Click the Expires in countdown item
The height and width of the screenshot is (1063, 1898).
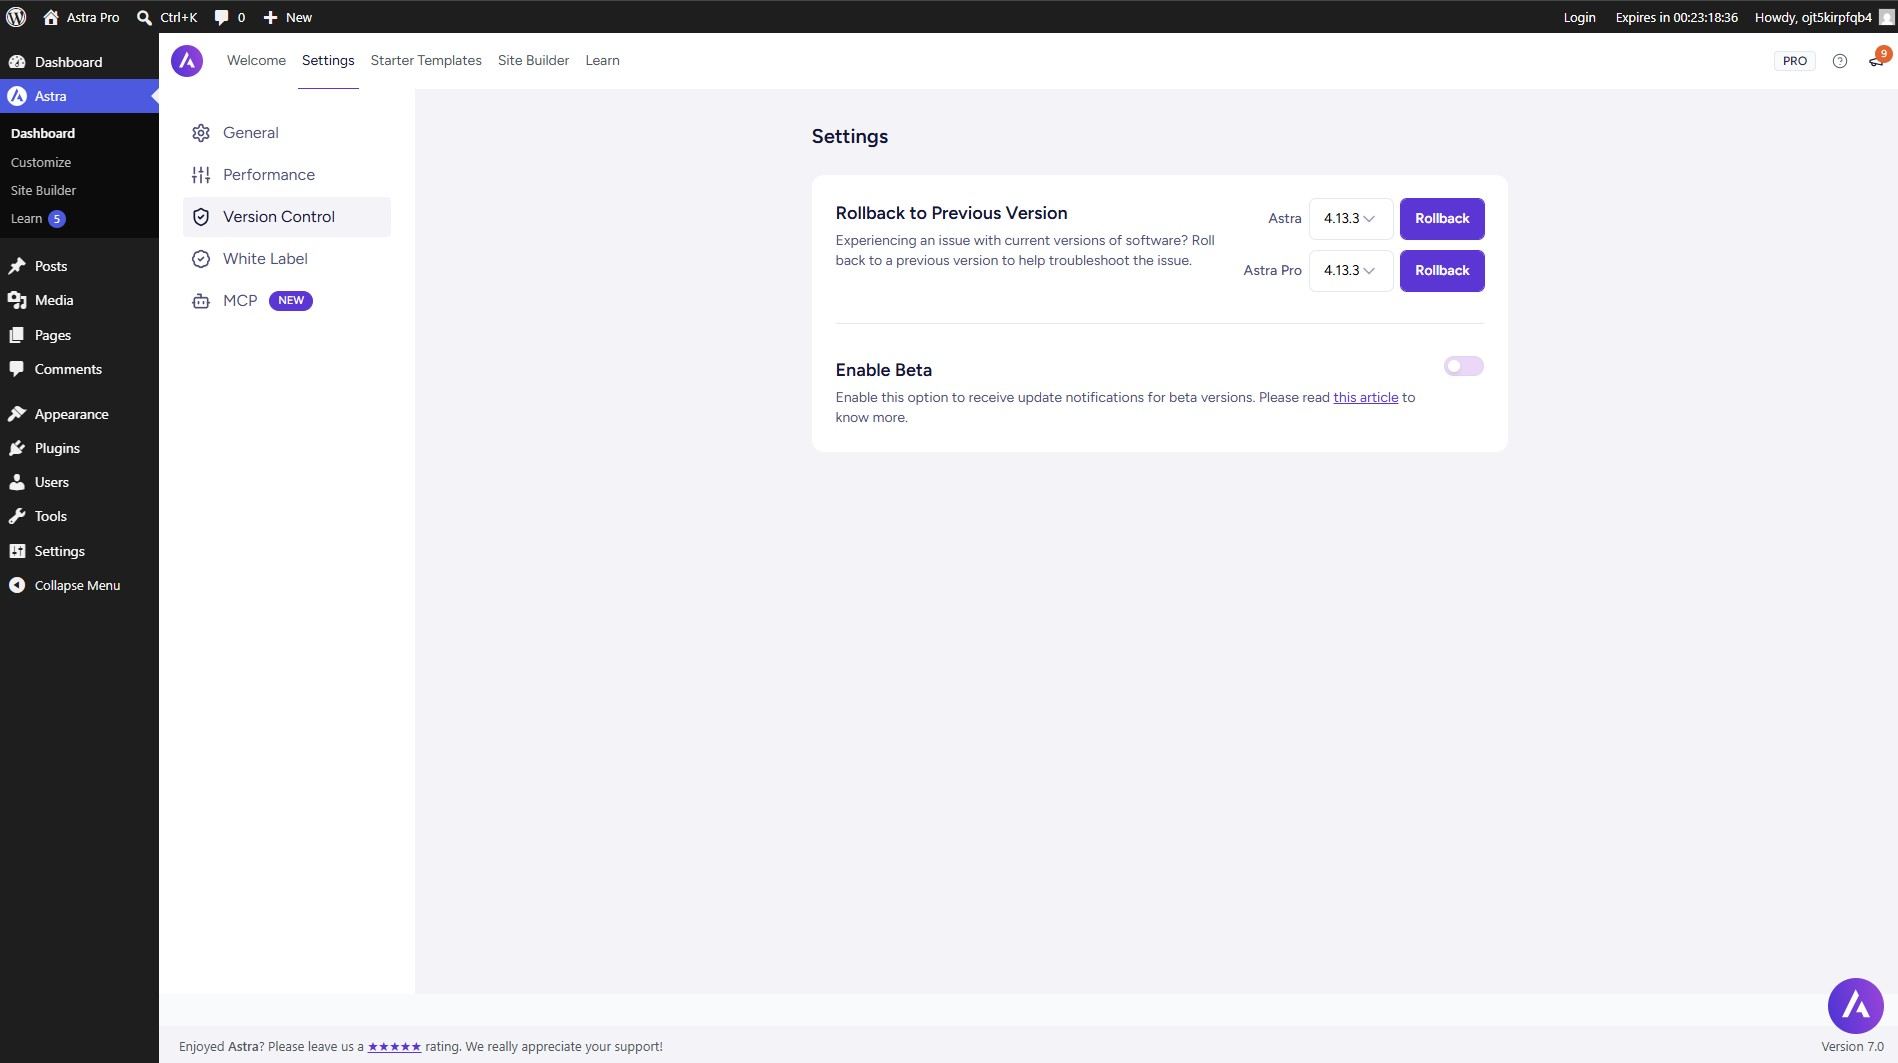pos(1676,17)
